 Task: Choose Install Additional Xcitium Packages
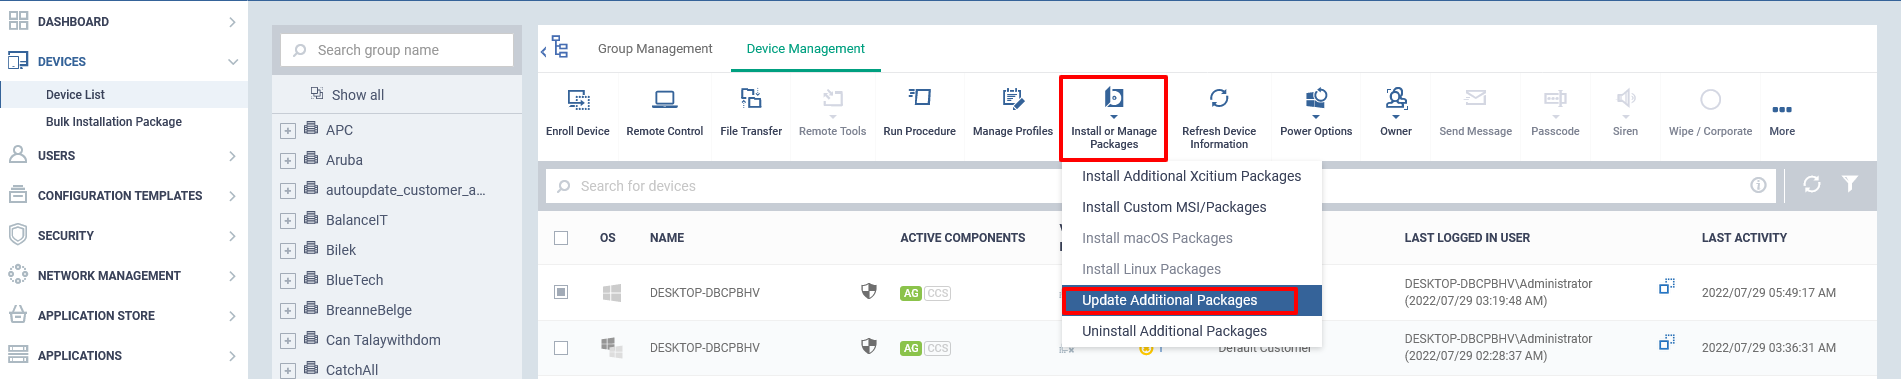click(1191, 176)
